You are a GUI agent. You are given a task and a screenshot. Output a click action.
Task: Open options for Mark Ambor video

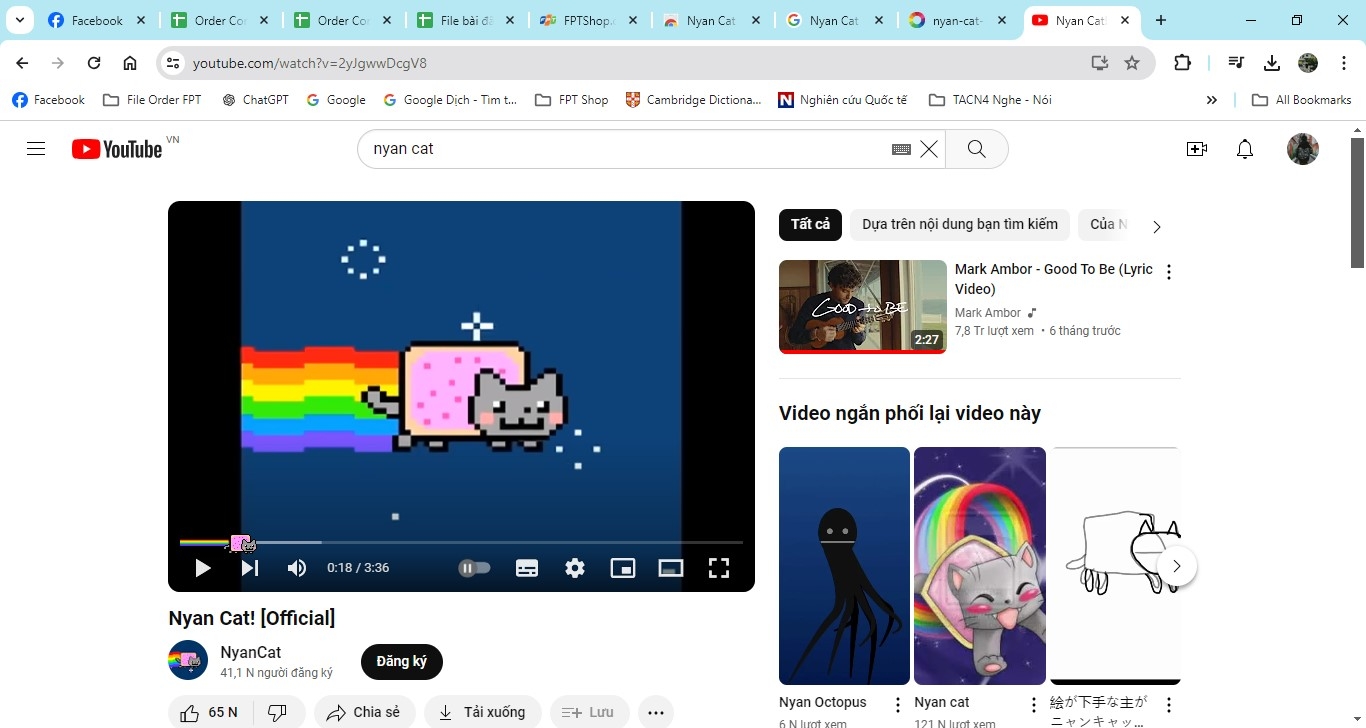pyautogui.click(x=1169, y=272)
